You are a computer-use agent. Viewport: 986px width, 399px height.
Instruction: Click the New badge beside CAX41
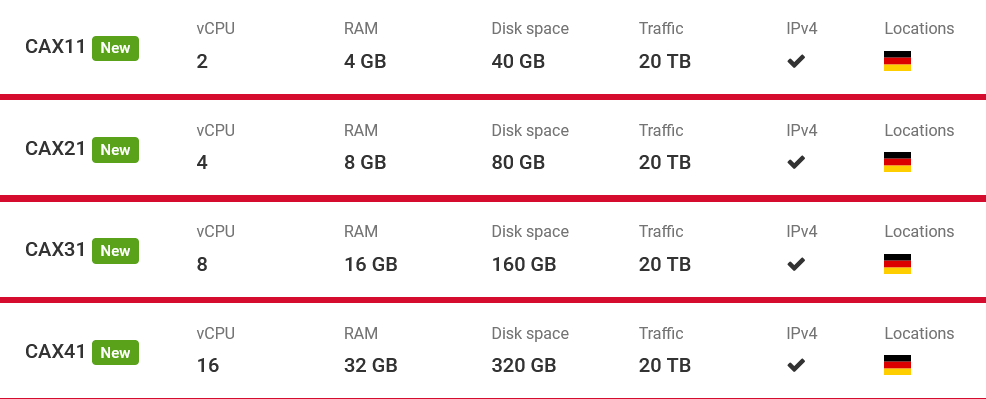[116, 353]
